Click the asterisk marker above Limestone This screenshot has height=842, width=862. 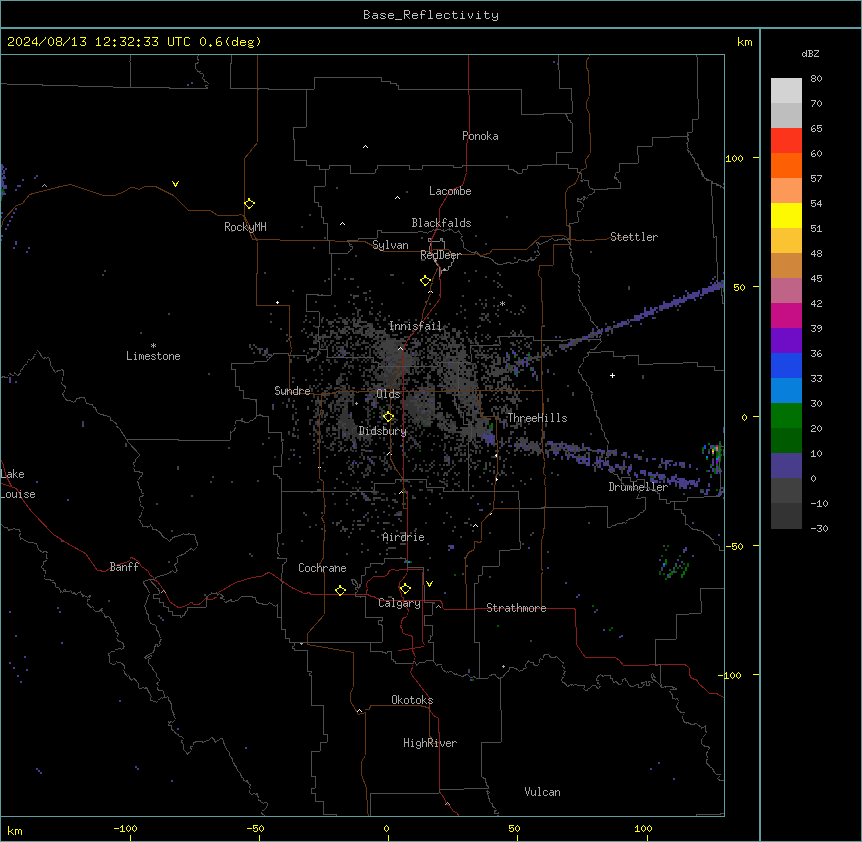(x=153, y=346)
